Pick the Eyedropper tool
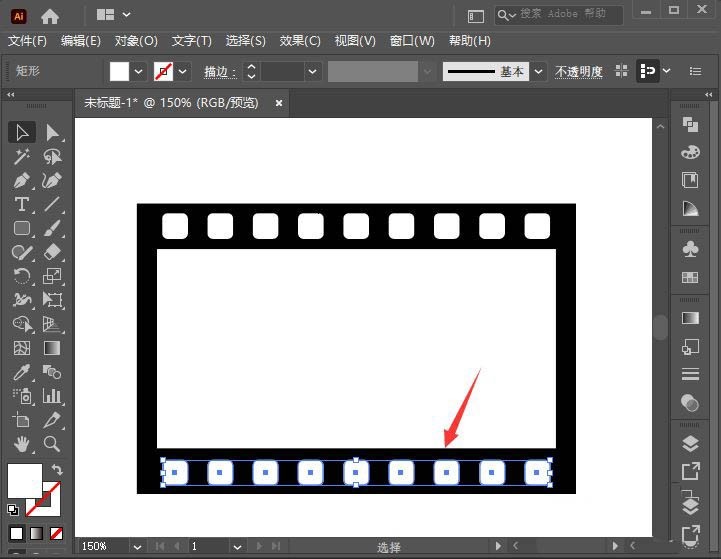721x559 pixels. point(22,372)
